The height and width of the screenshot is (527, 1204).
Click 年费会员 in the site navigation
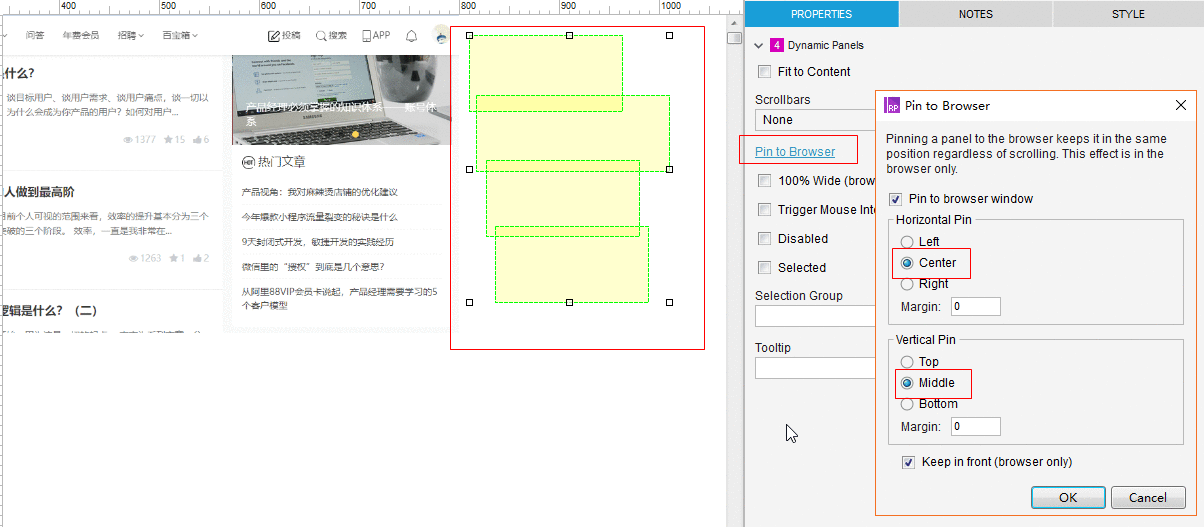click(x=81, y=36)
